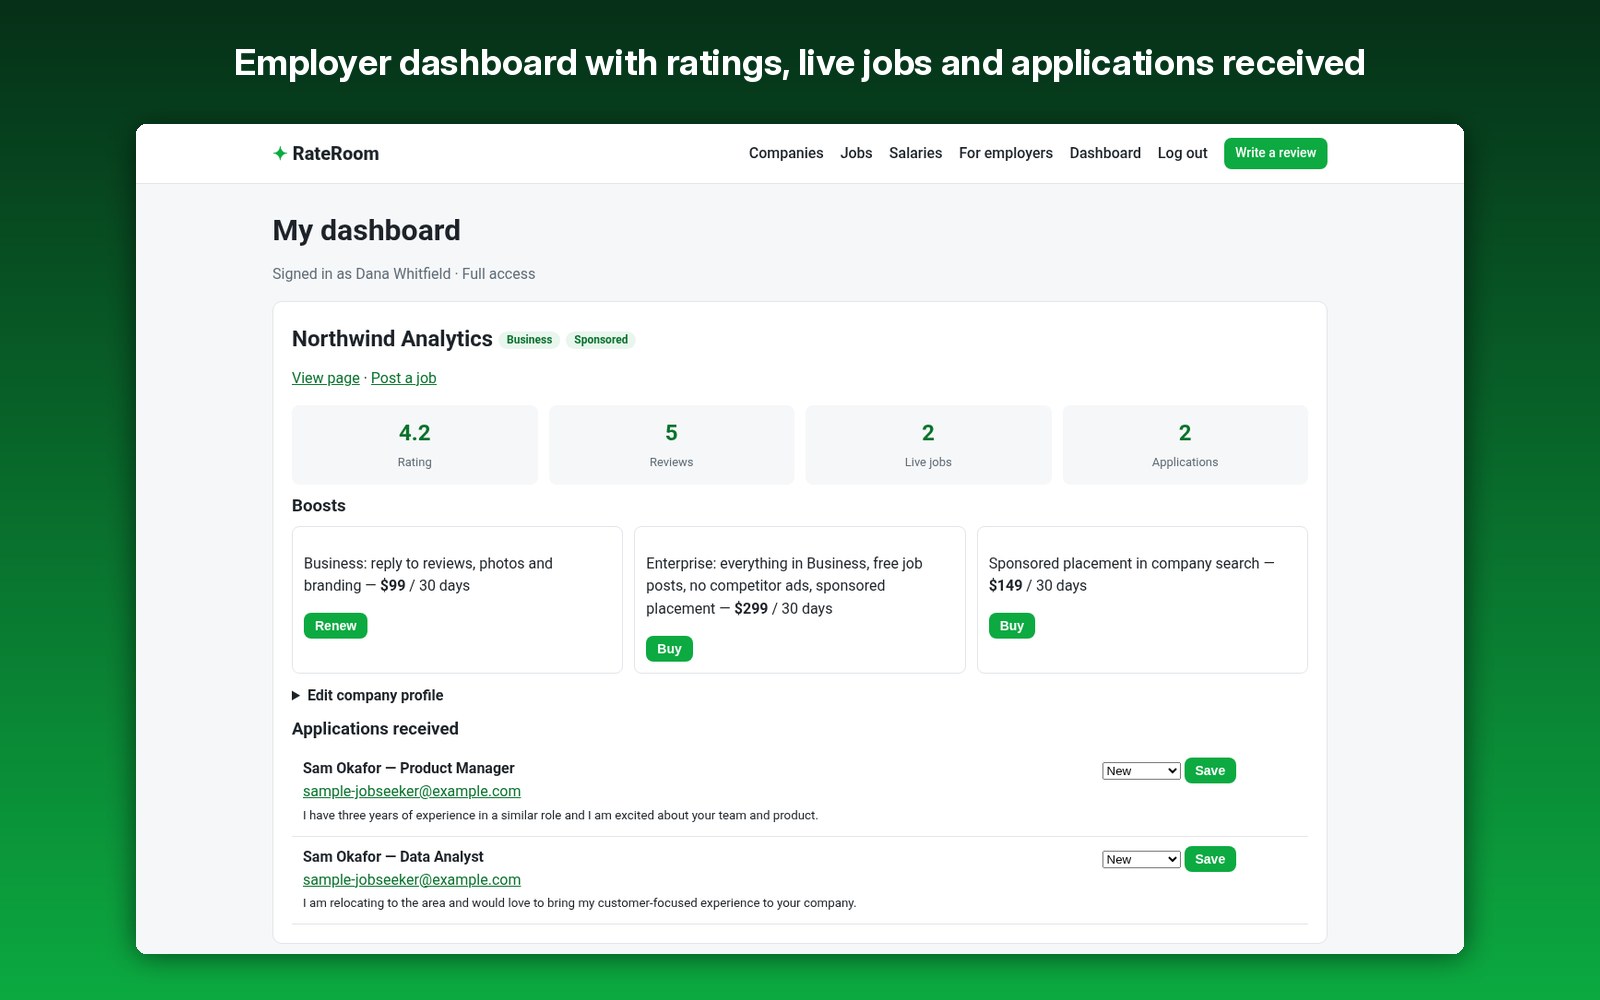1600x1000 pixels.
Task: Go to the Jobs nav item
Action: click(856, 153)
